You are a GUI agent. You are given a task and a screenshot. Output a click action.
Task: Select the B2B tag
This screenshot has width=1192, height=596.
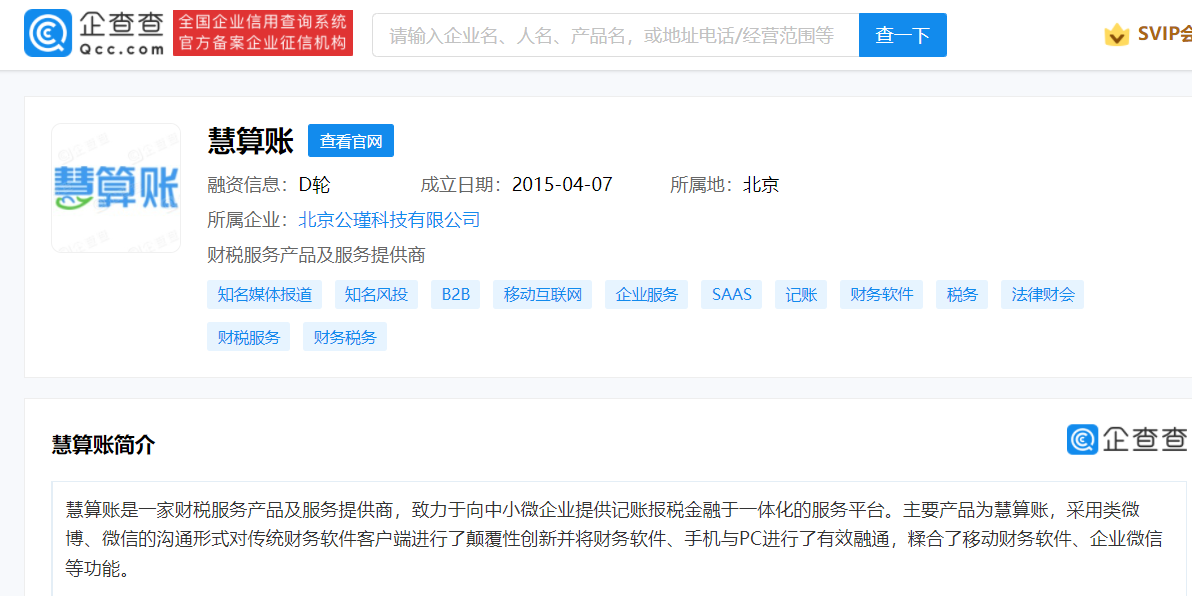click(x=455, y=295)
